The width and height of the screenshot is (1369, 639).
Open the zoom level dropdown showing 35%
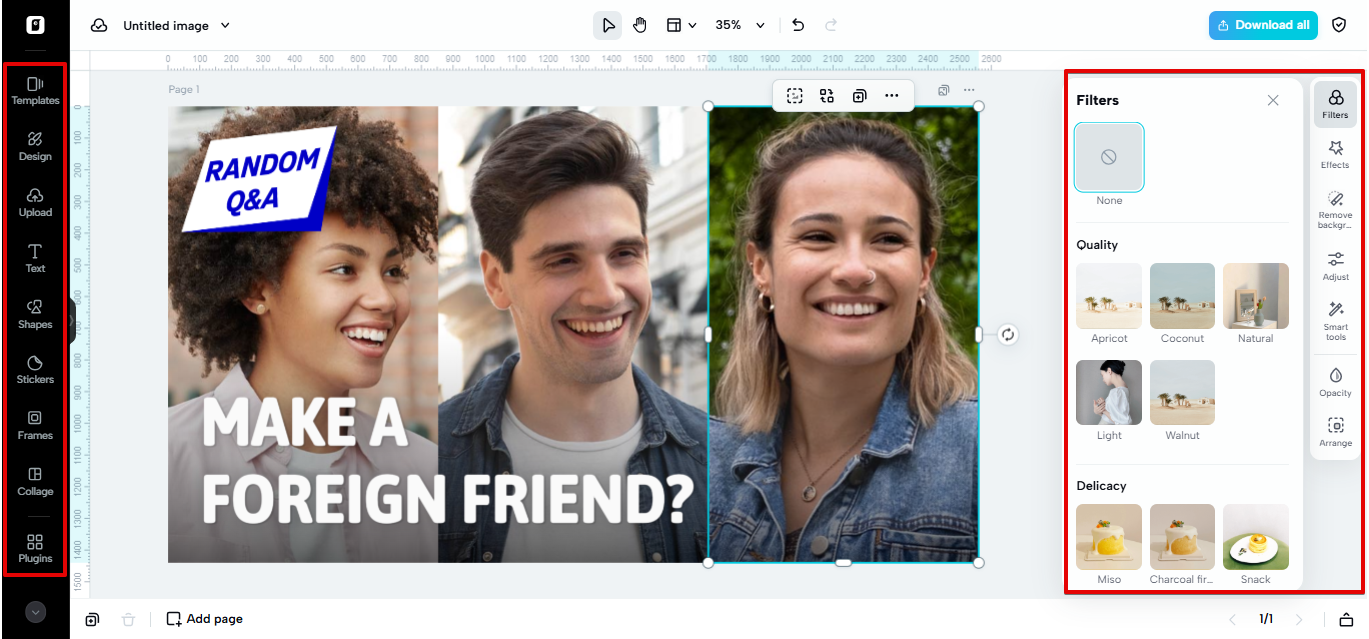pos(739,25)
